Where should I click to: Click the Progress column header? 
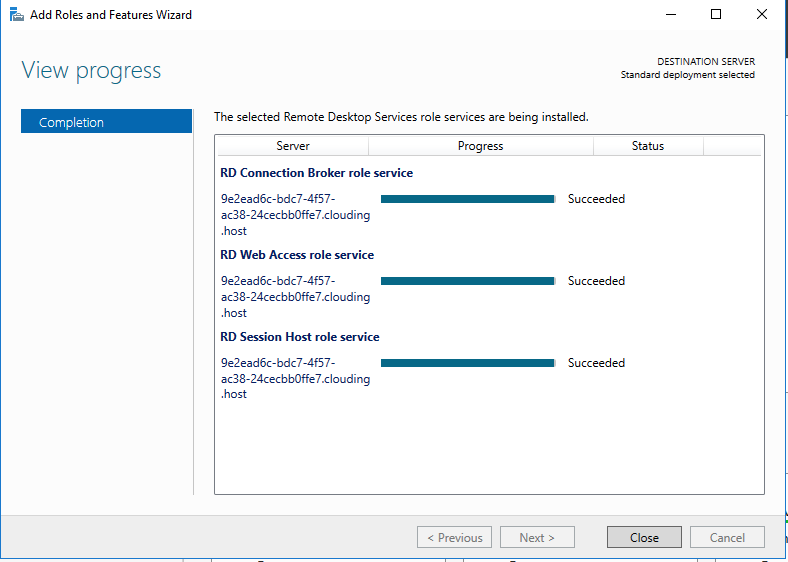(480, 146)
